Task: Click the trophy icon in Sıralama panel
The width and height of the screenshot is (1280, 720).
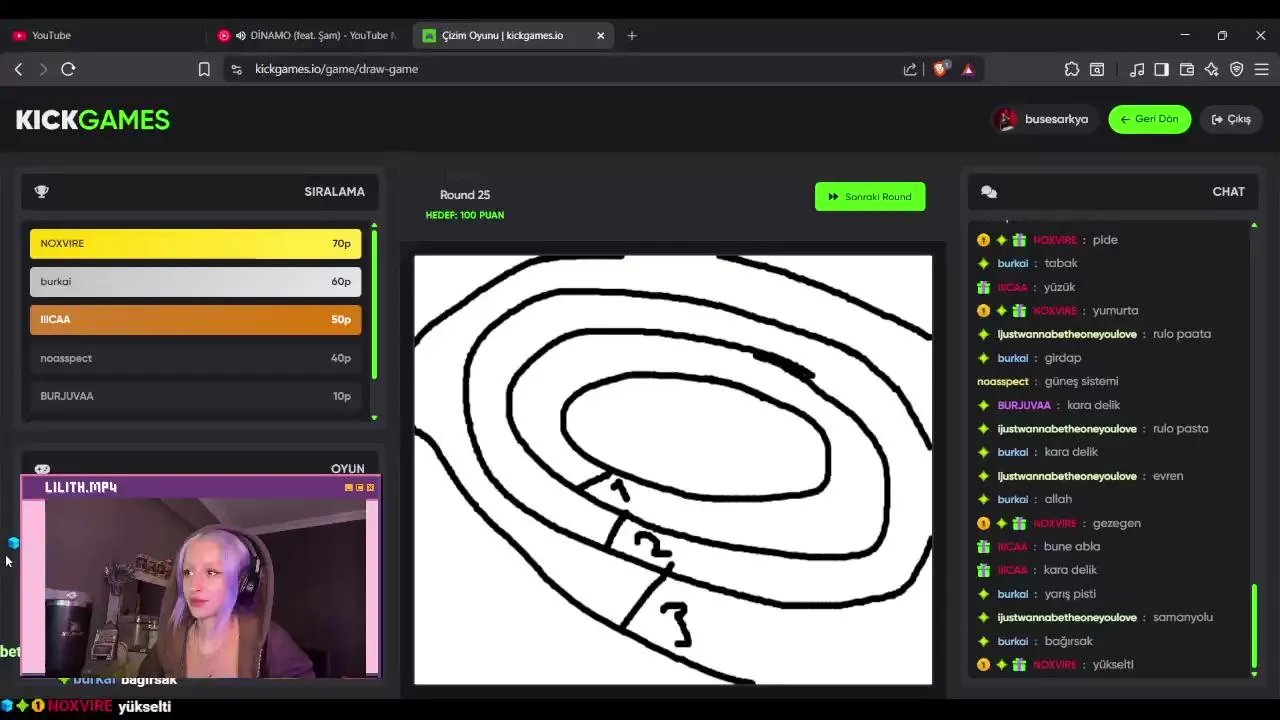Action: (x=41, y=191)
